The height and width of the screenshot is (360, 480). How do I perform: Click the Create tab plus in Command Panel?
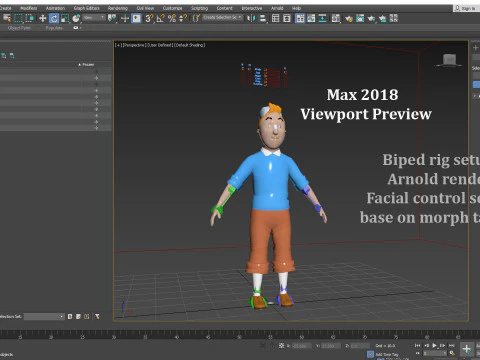[476, 48]
